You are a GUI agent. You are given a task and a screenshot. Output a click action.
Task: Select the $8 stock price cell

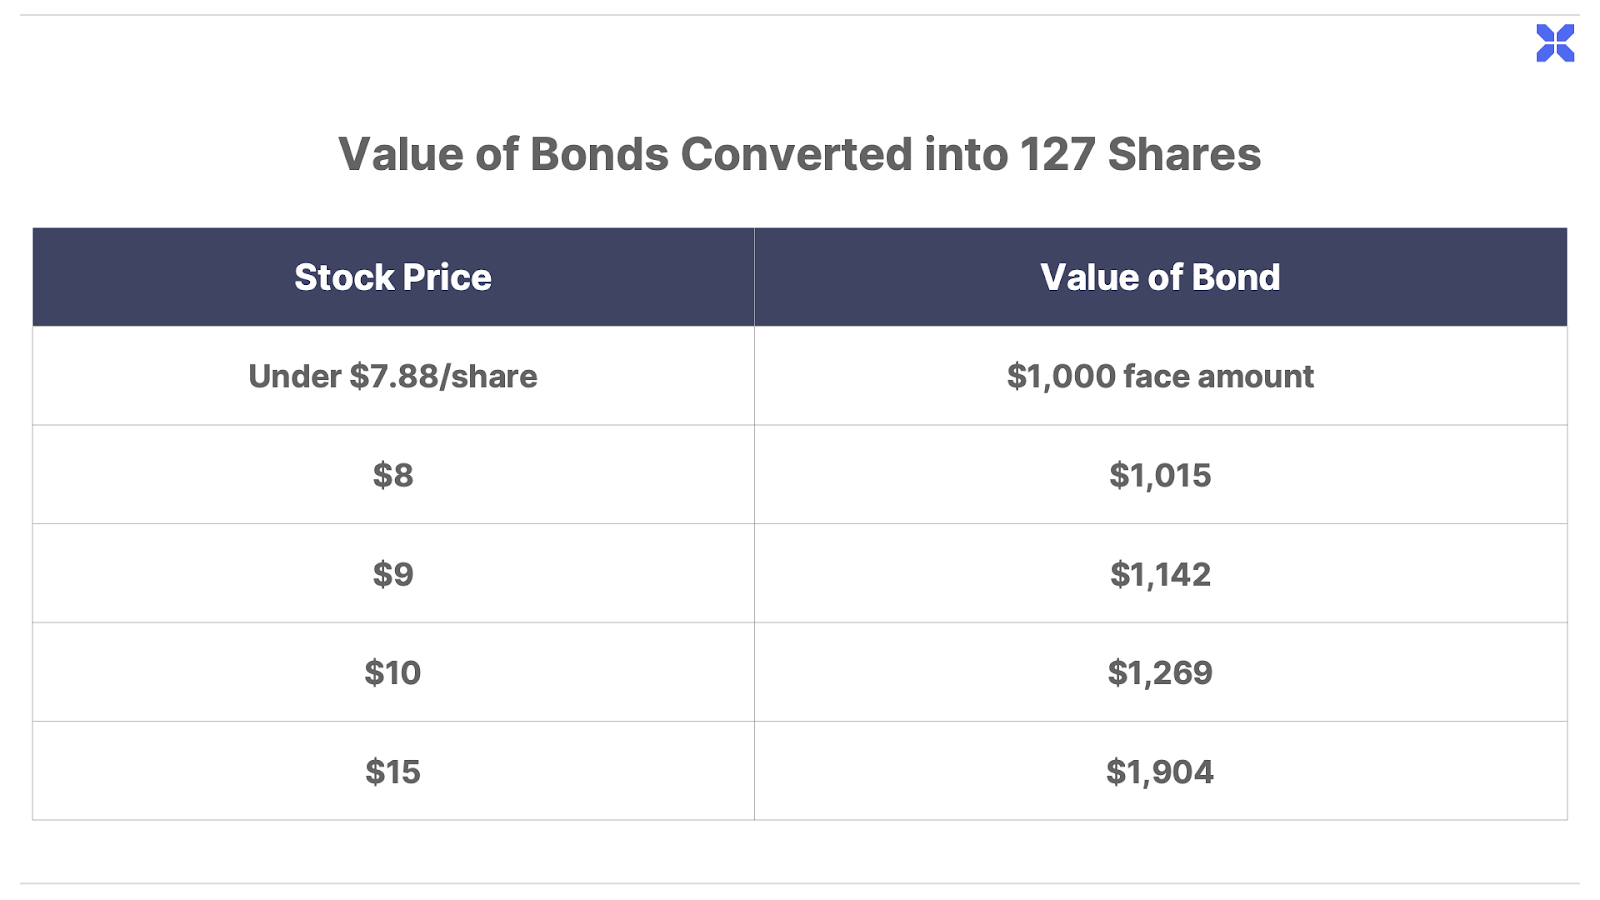coord(393,475)
